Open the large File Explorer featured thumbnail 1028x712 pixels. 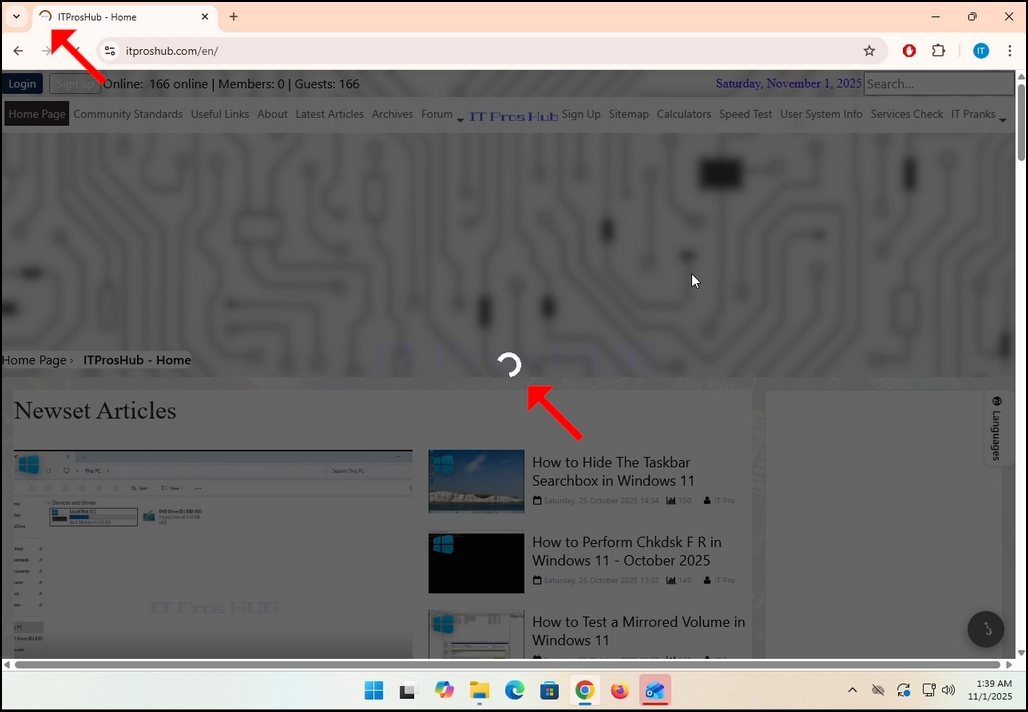[x=213, y=554]
